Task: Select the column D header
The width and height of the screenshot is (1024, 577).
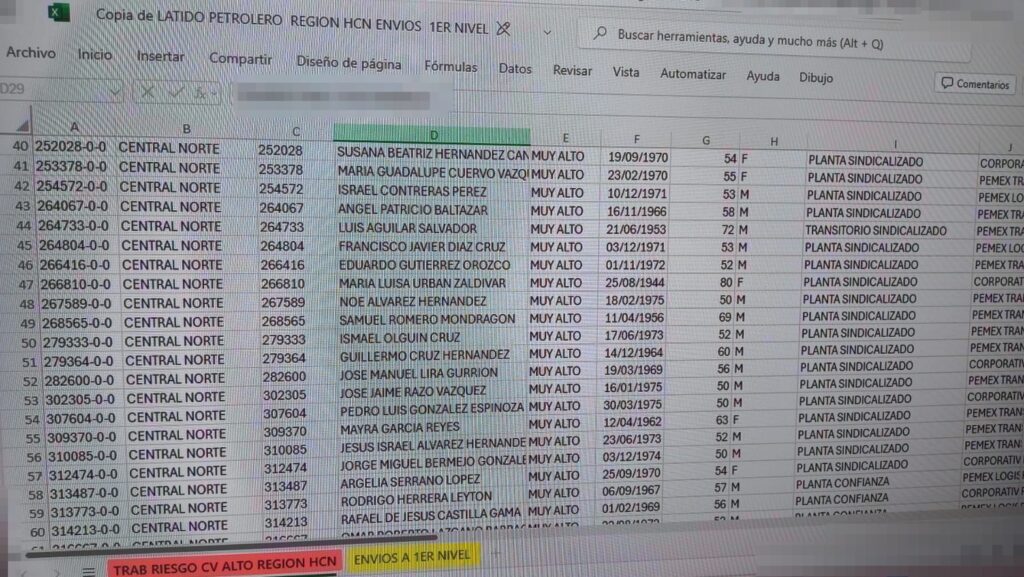Action: [x=431, y=135]
